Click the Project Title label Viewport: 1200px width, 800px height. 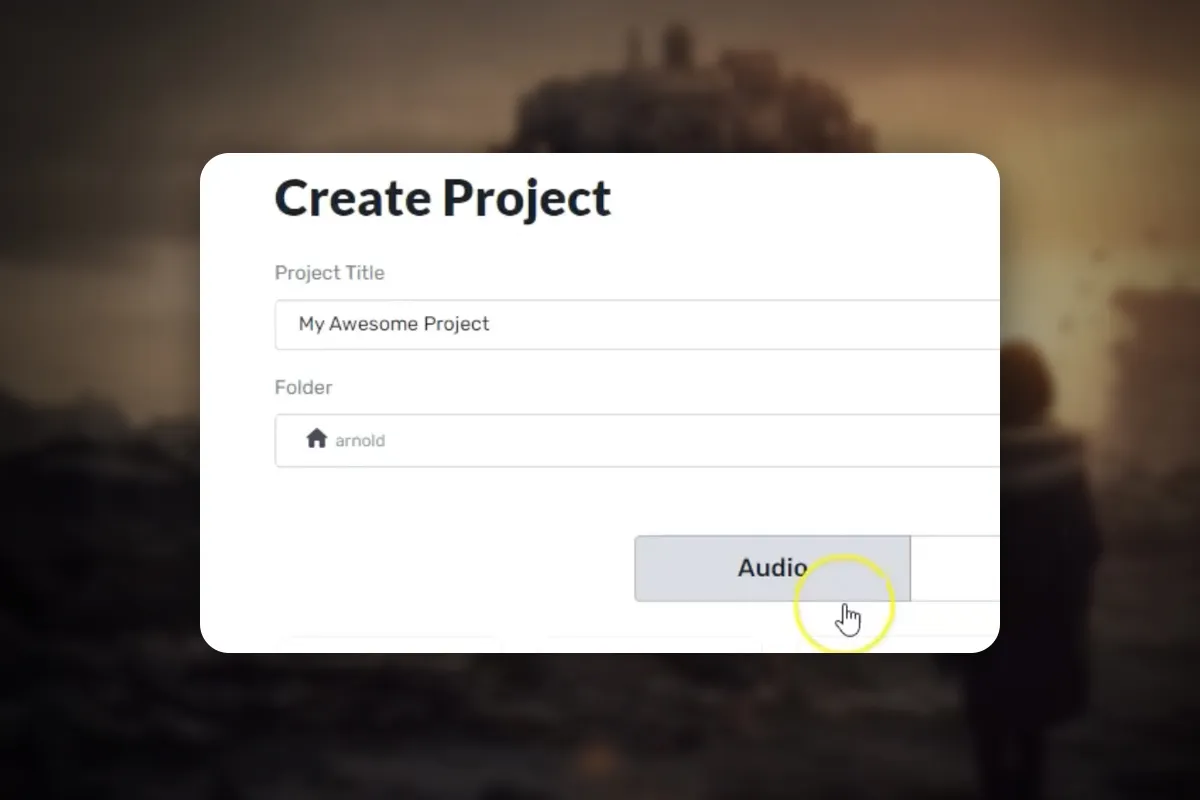(x=329, y=272)
